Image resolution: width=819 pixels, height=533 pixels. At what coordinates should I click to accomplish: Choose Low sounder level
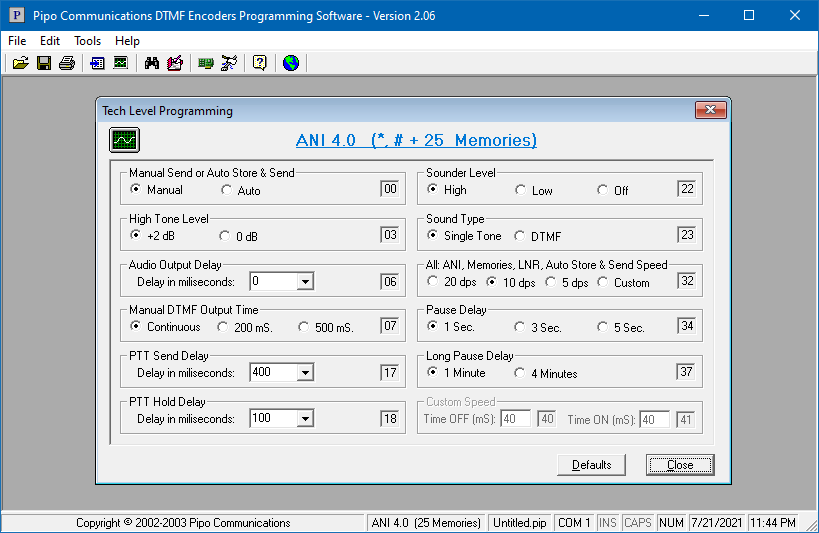click(x=521, y=190)
